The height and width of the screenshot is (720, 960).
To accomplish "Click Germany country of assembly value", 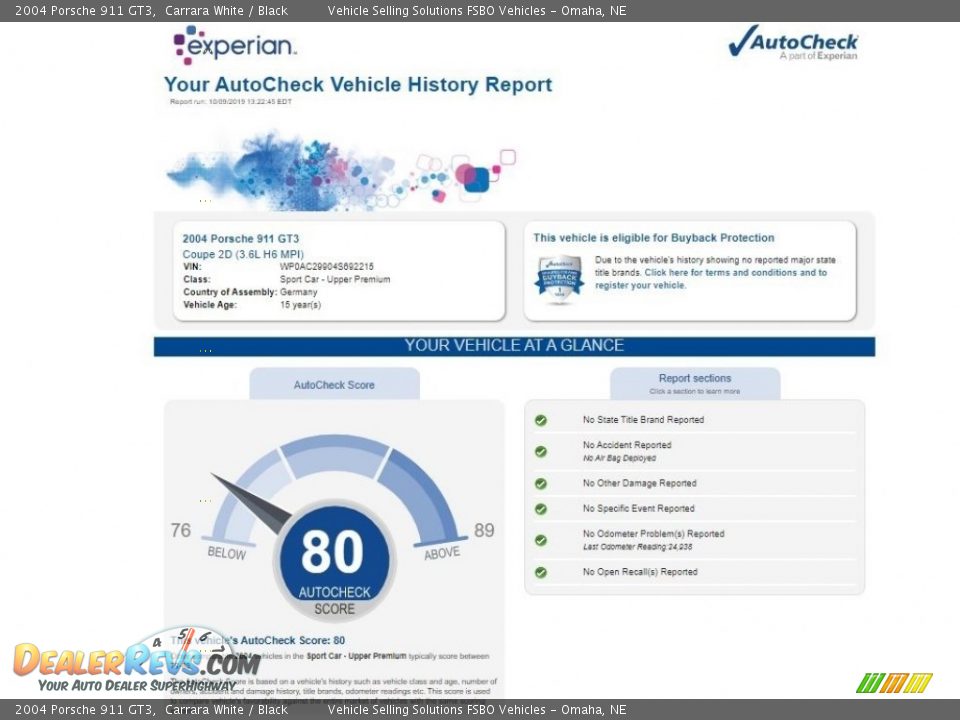I will pos(299,292).
